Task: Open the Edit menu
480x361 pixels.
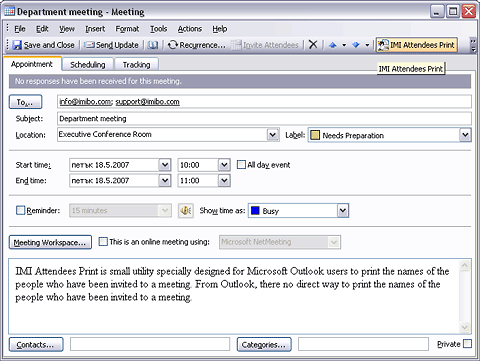Action: click(x=42, y=29)
